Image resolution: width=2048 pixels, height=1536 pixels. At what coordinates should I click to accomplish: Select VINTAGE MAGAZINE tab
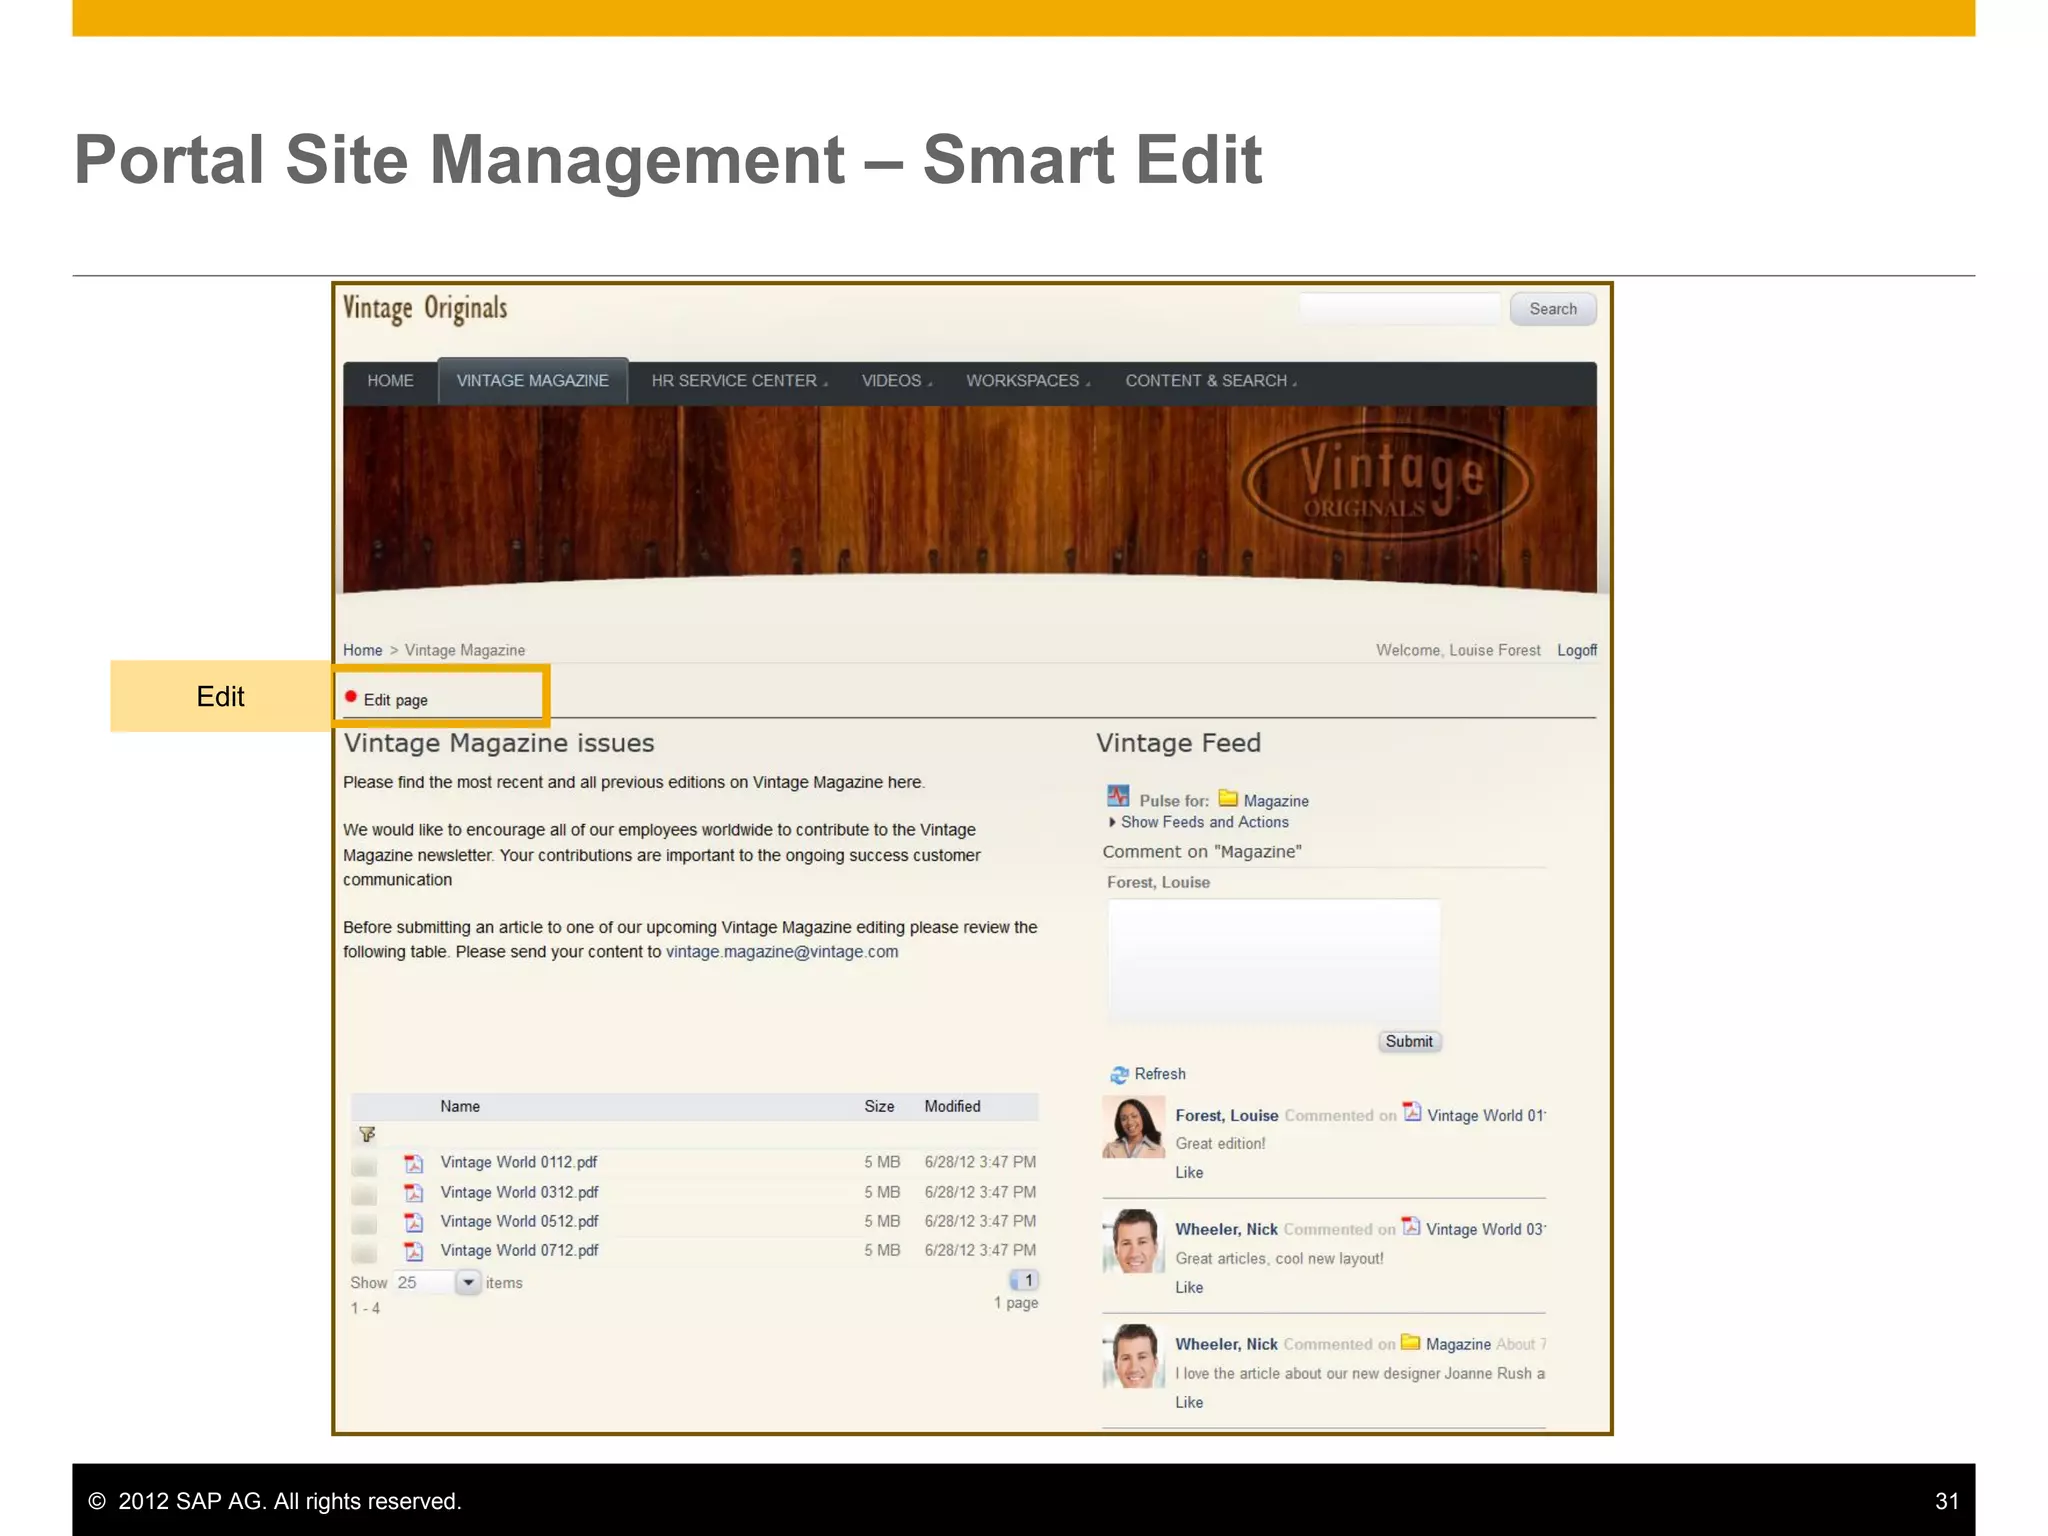pyautogui.click(x=533, y=381)
